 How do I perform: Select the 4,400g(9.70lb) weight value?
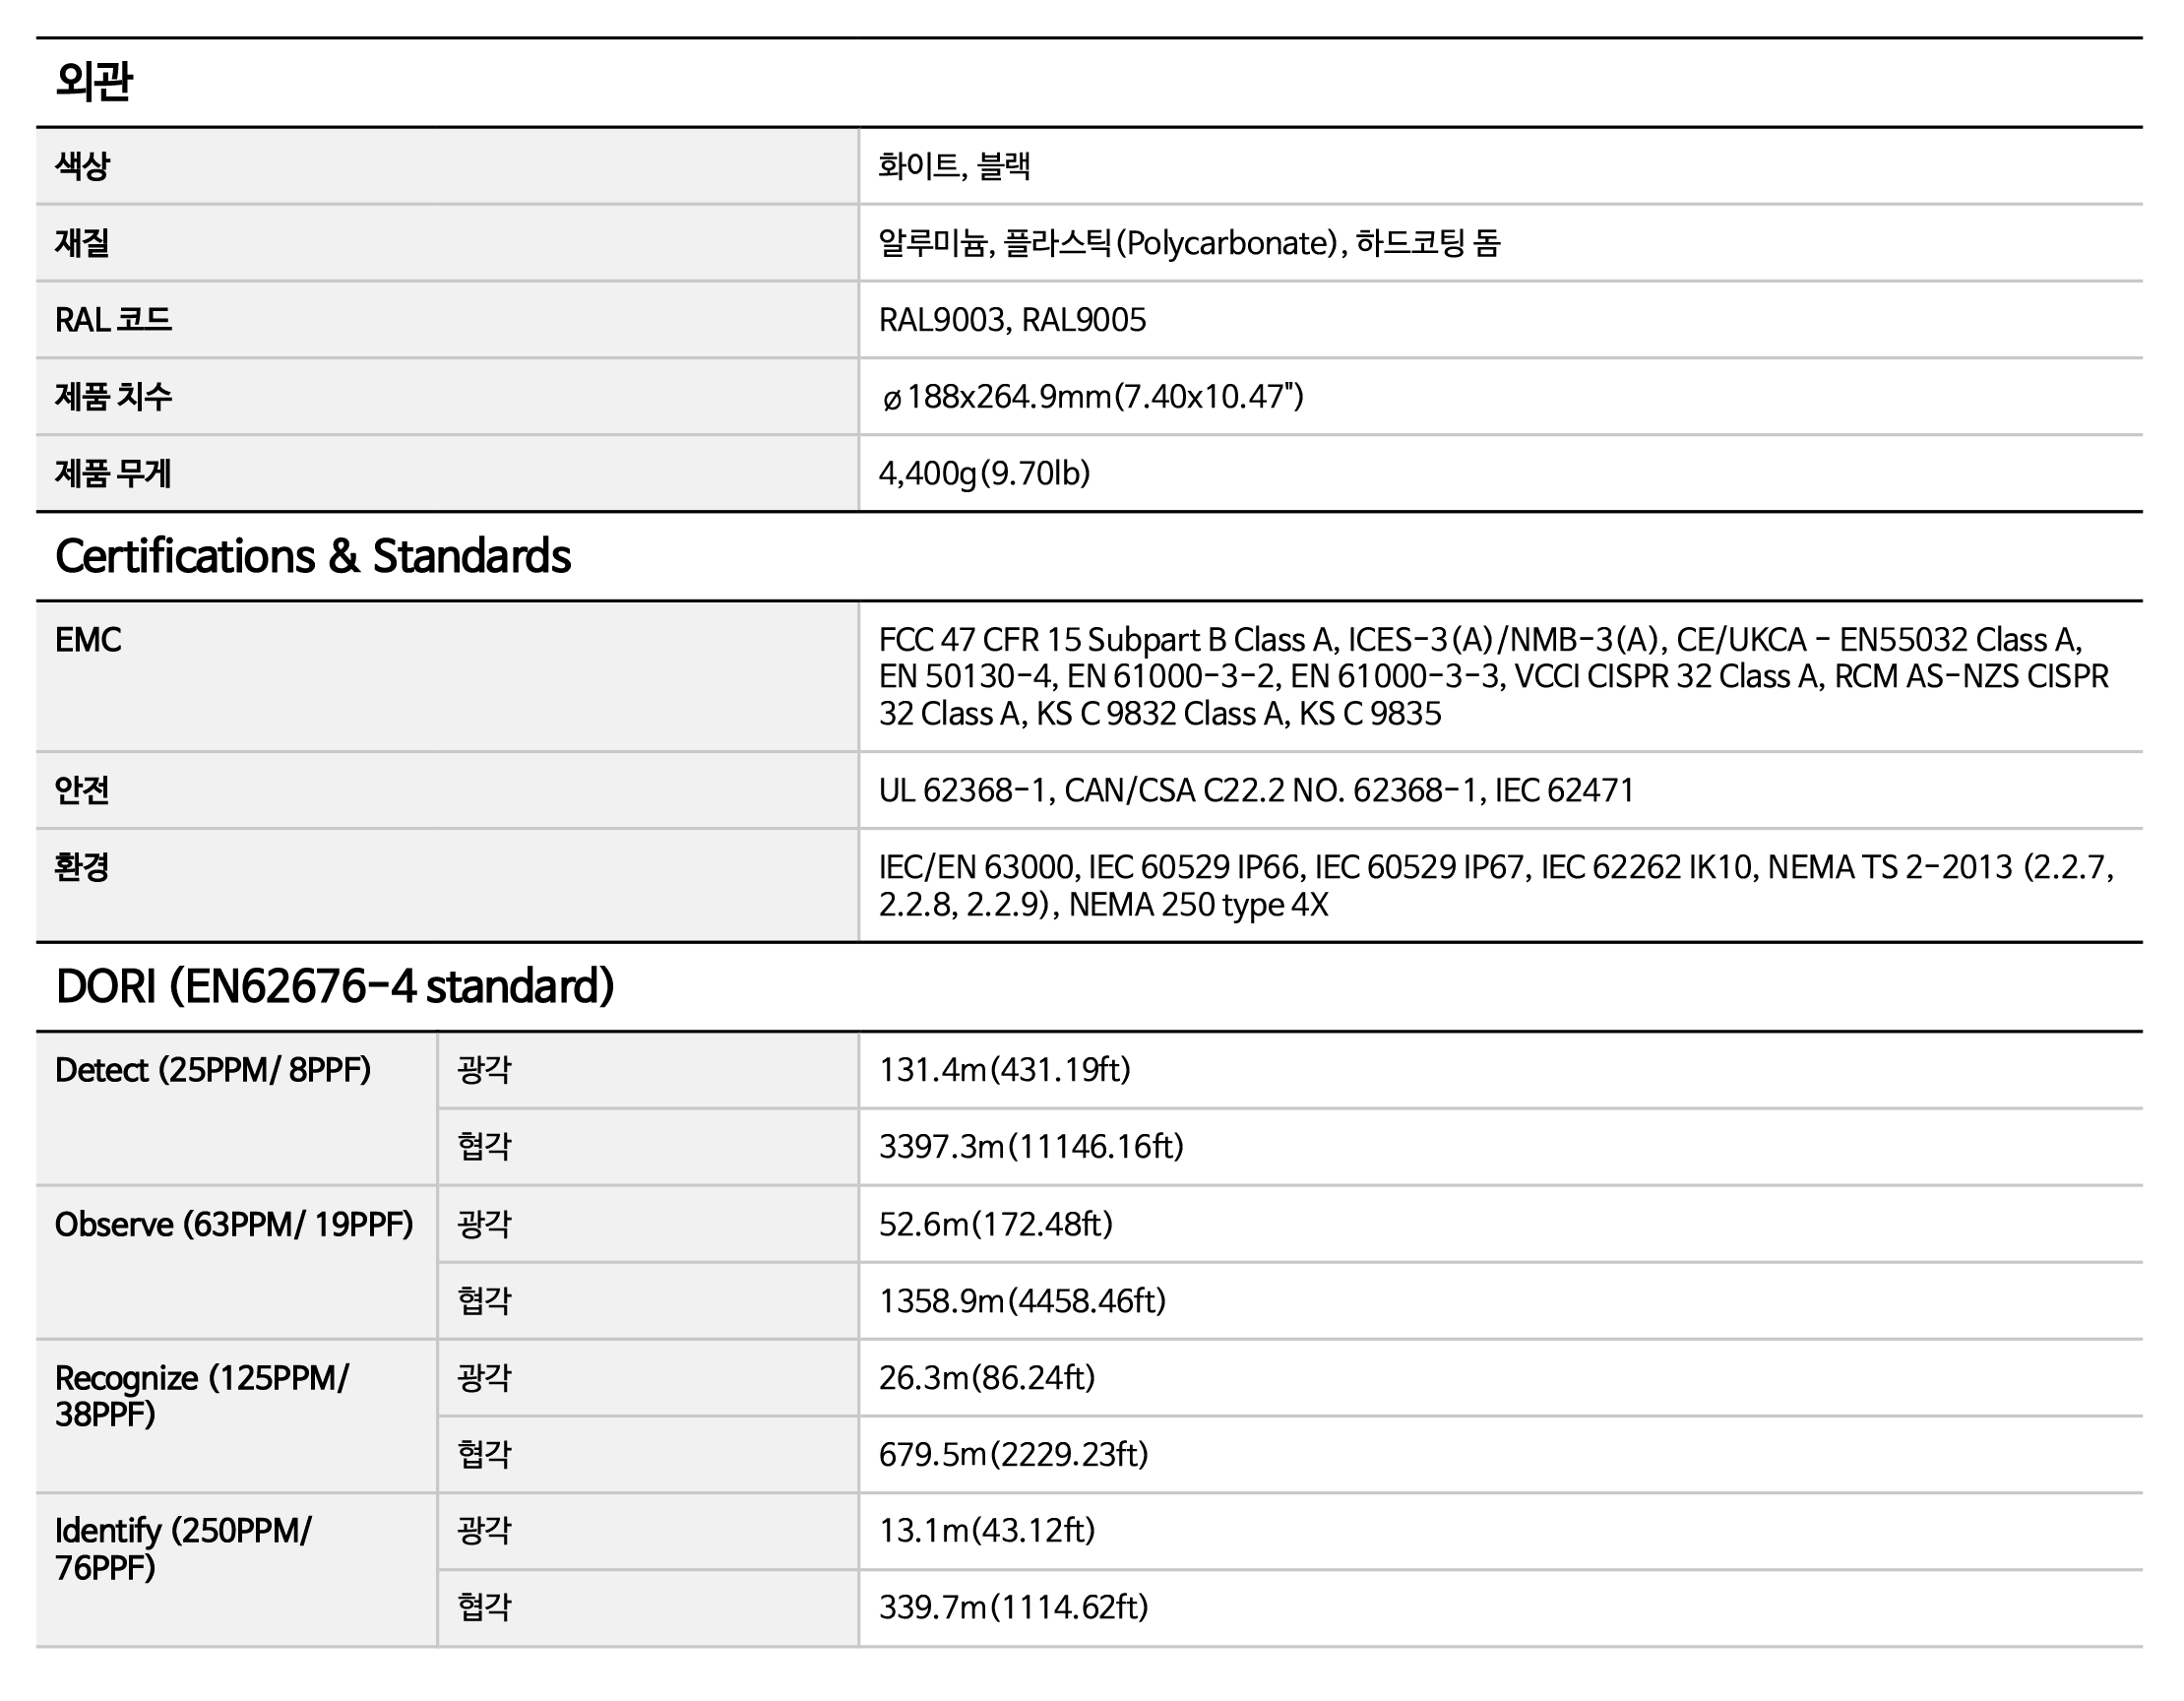tap(984, 473)
